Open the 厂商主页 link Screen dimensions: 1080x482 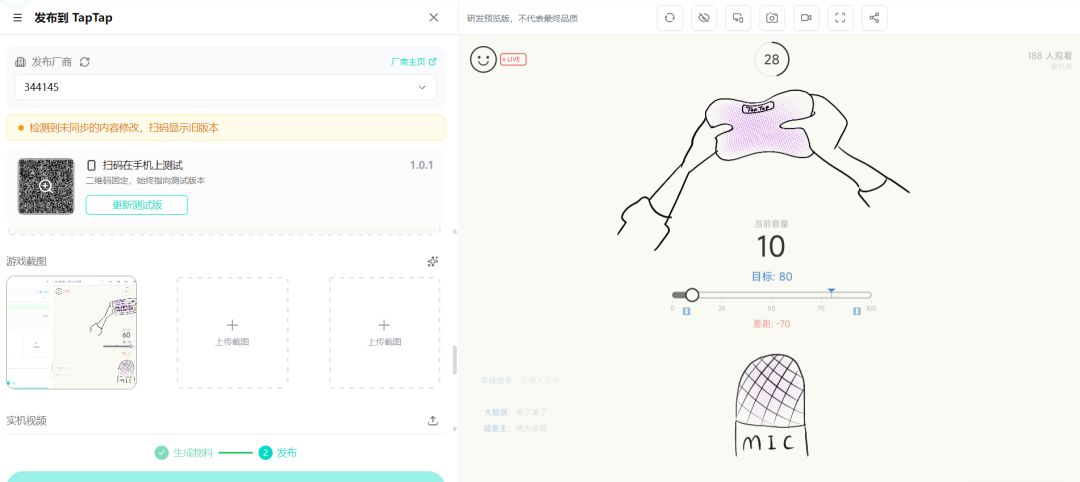pos(413,62)
